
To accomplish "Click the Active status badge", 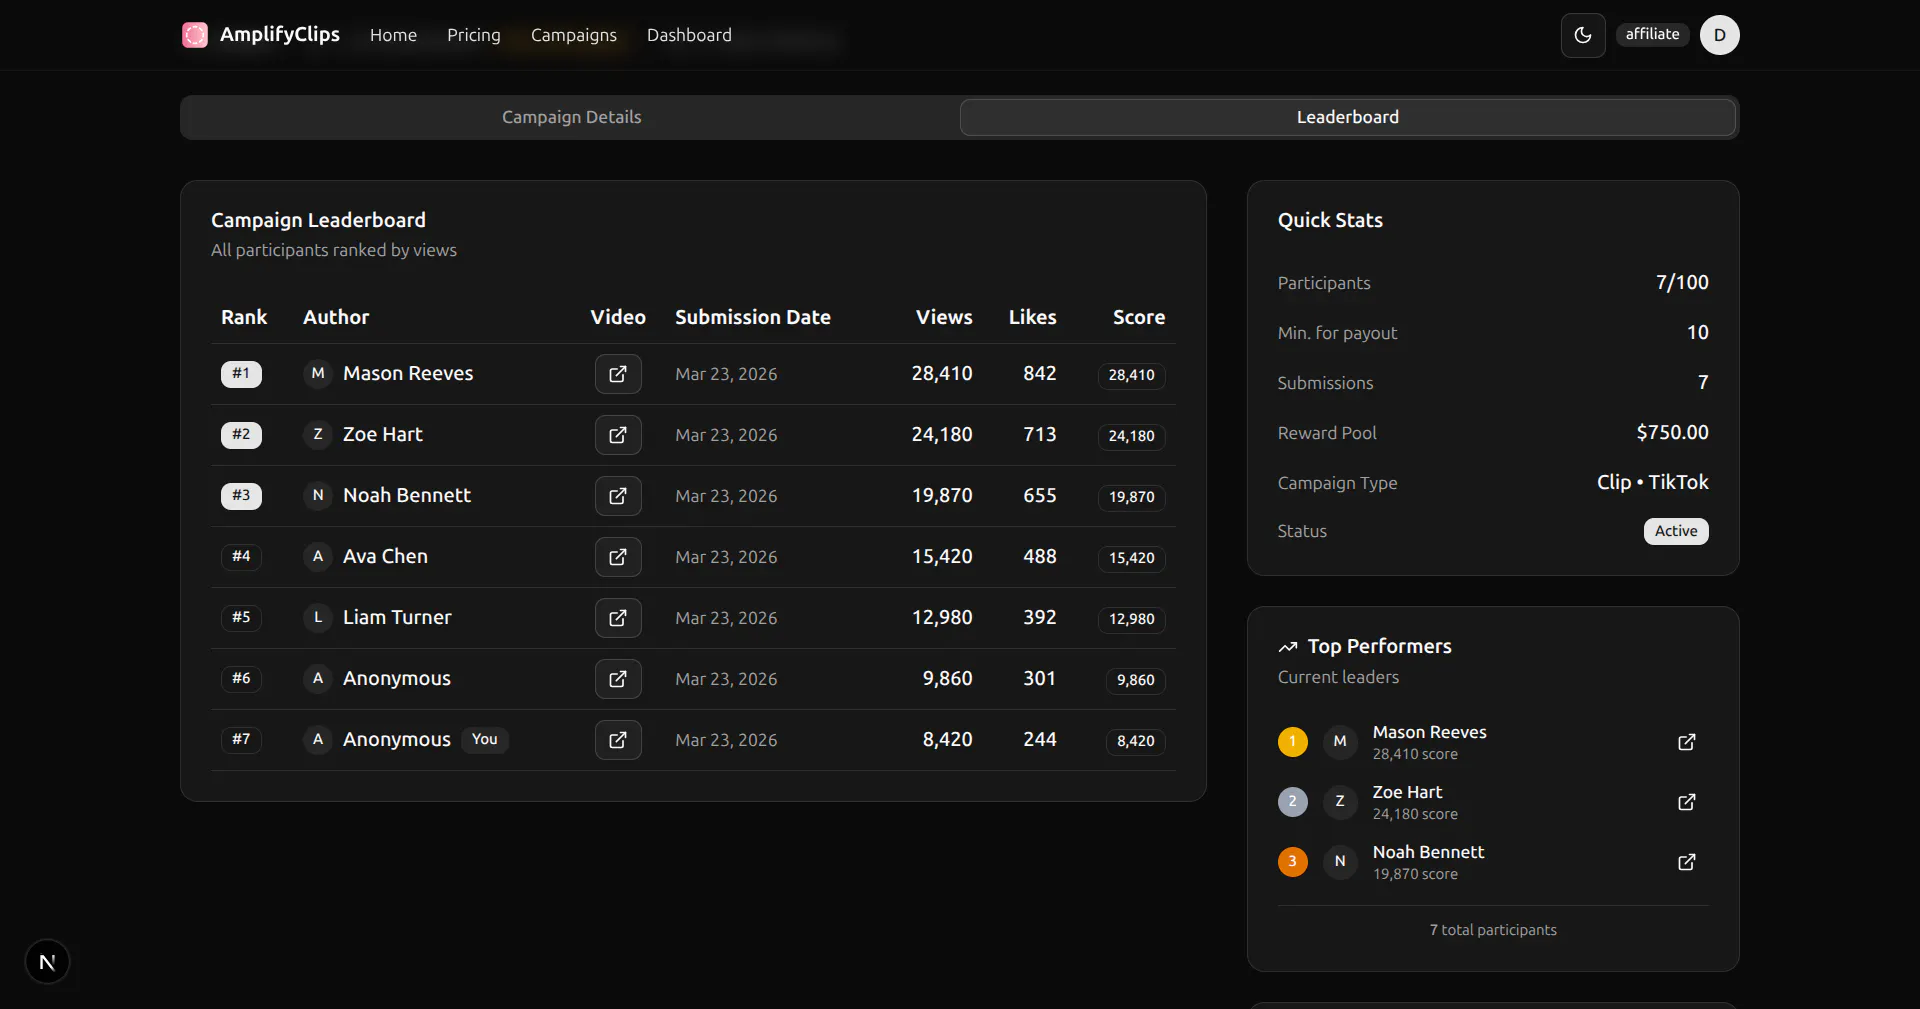I will (1676, 531).
